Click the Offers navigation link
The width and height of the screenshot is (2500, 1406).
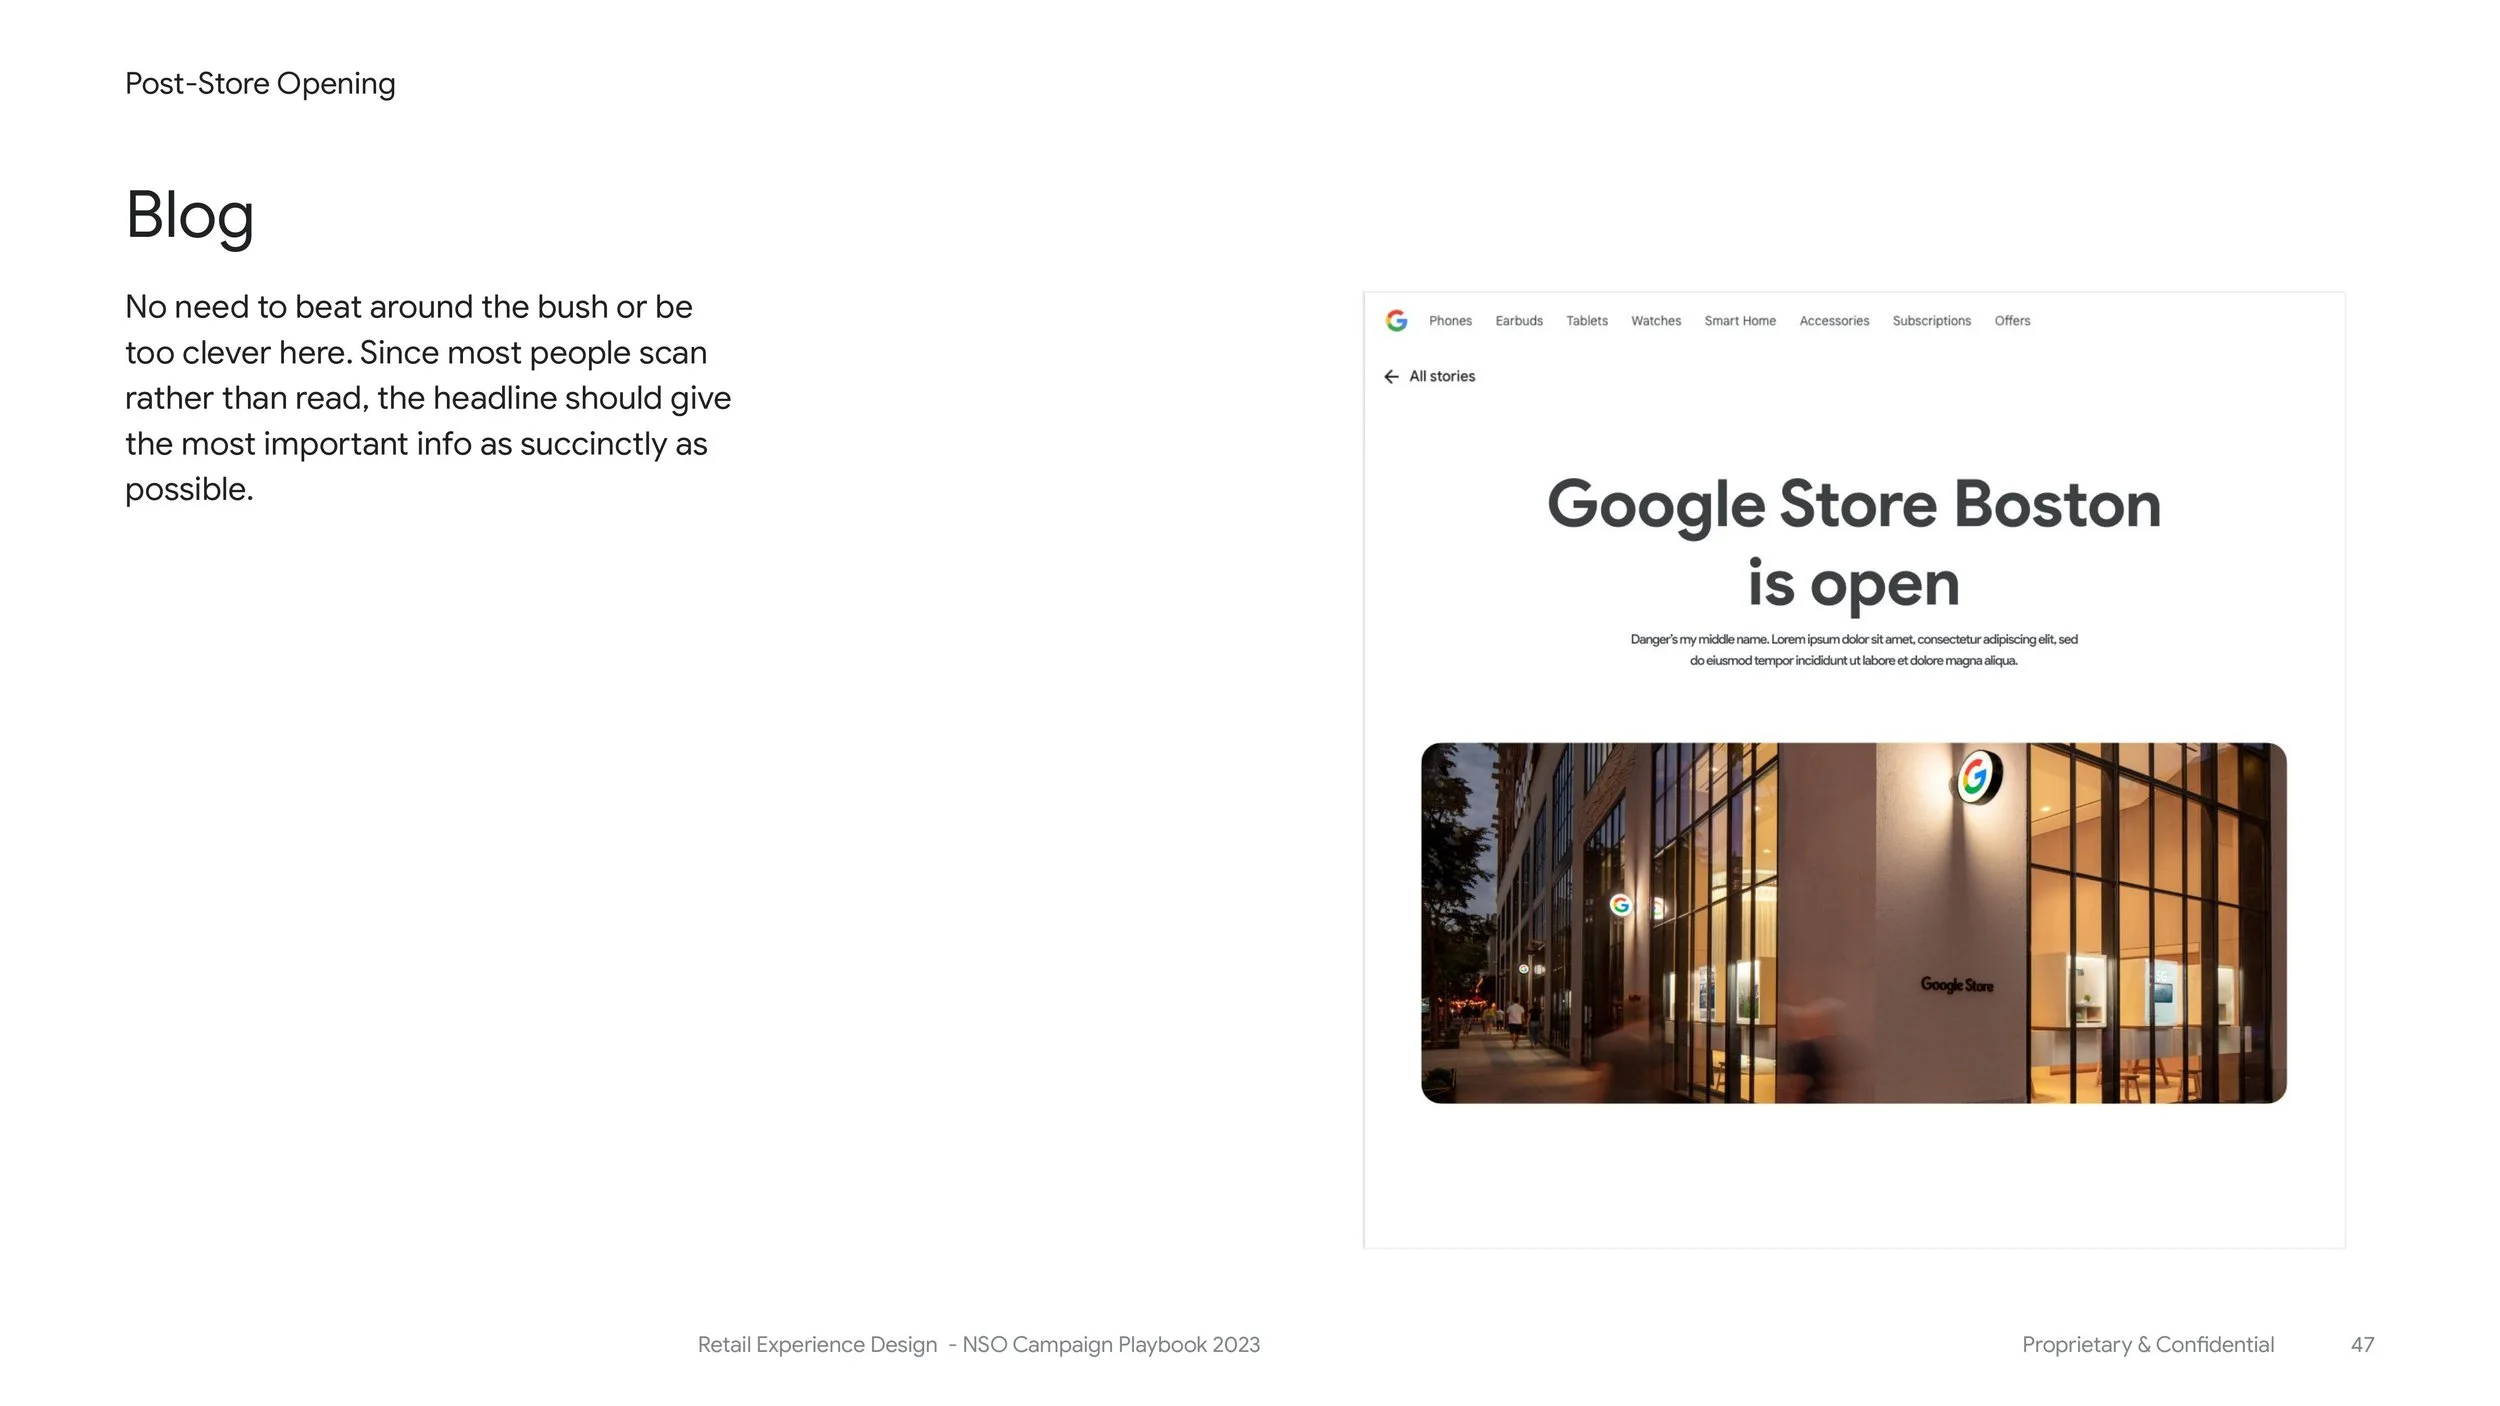[x=2011, y=321]
